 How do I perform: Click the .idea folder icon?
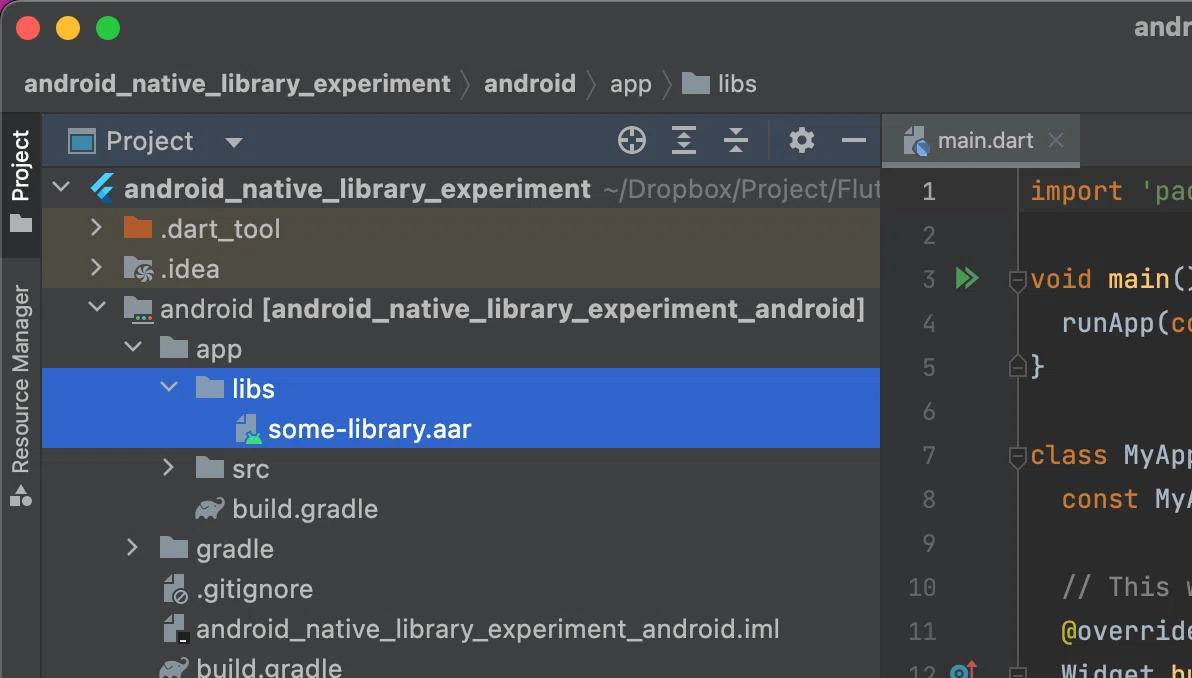138,268
